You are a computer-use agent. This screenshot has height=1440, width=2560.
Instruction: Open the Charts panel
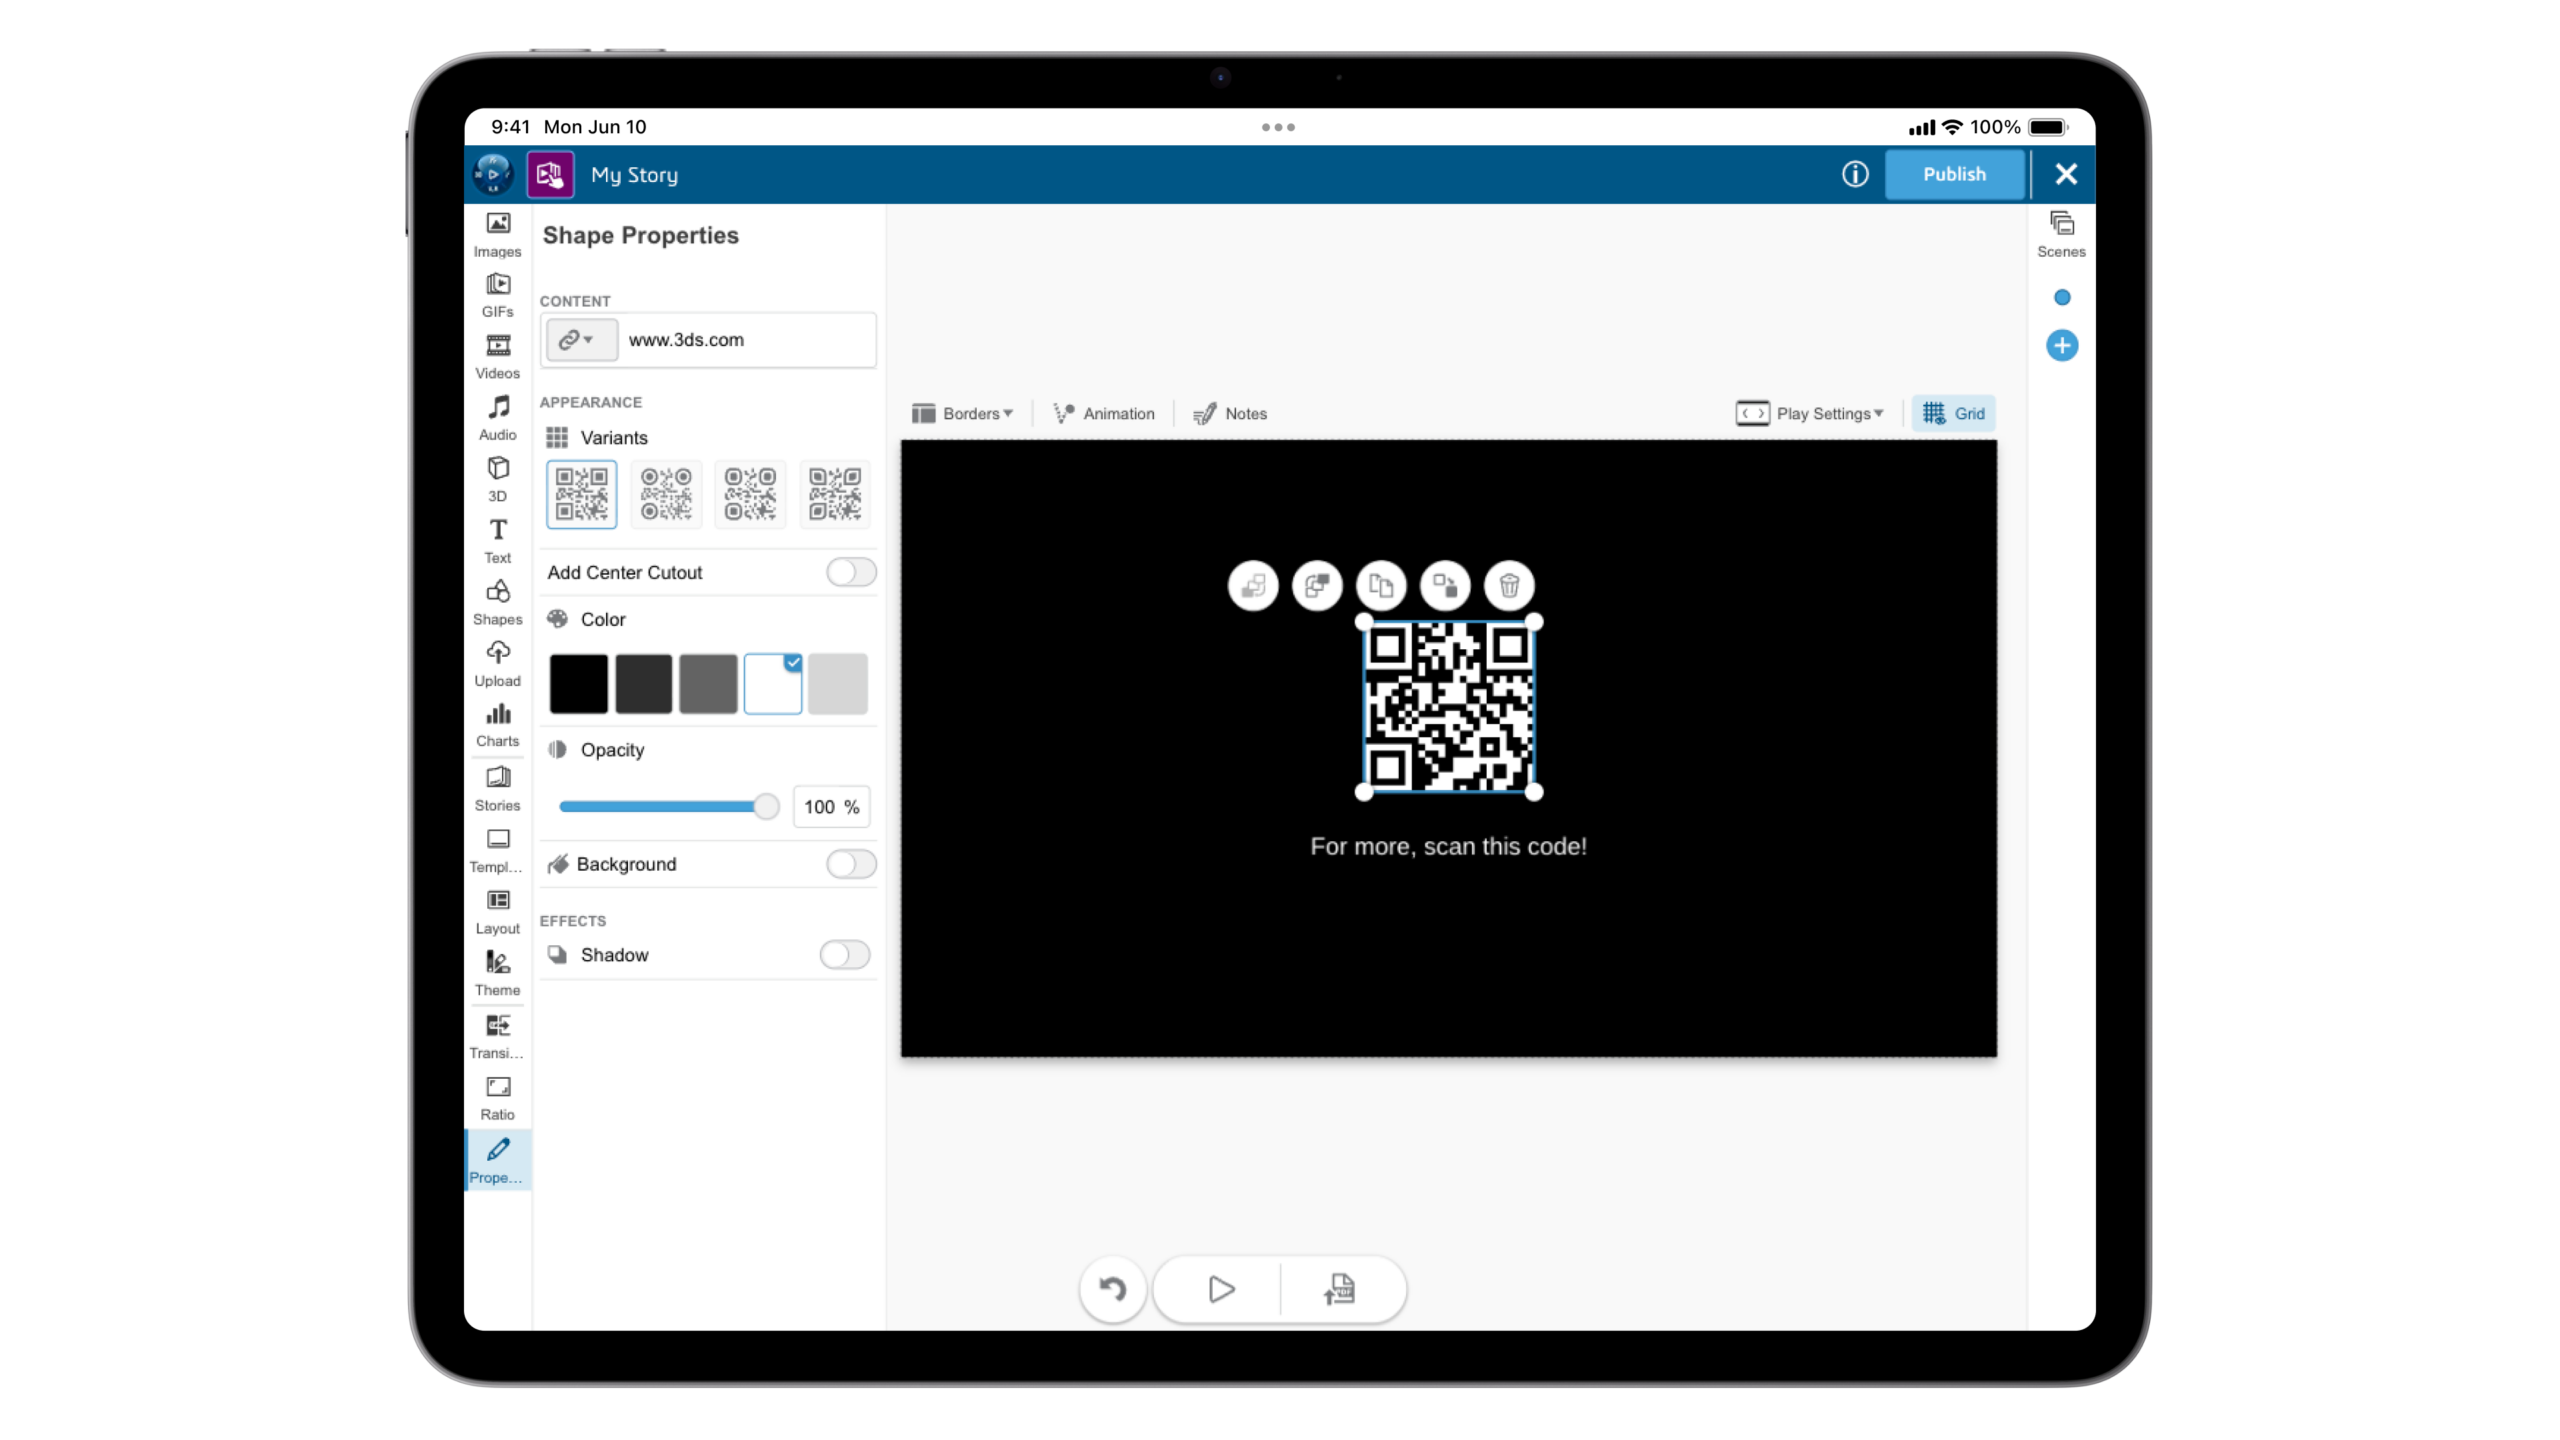(x=497, y=726)
